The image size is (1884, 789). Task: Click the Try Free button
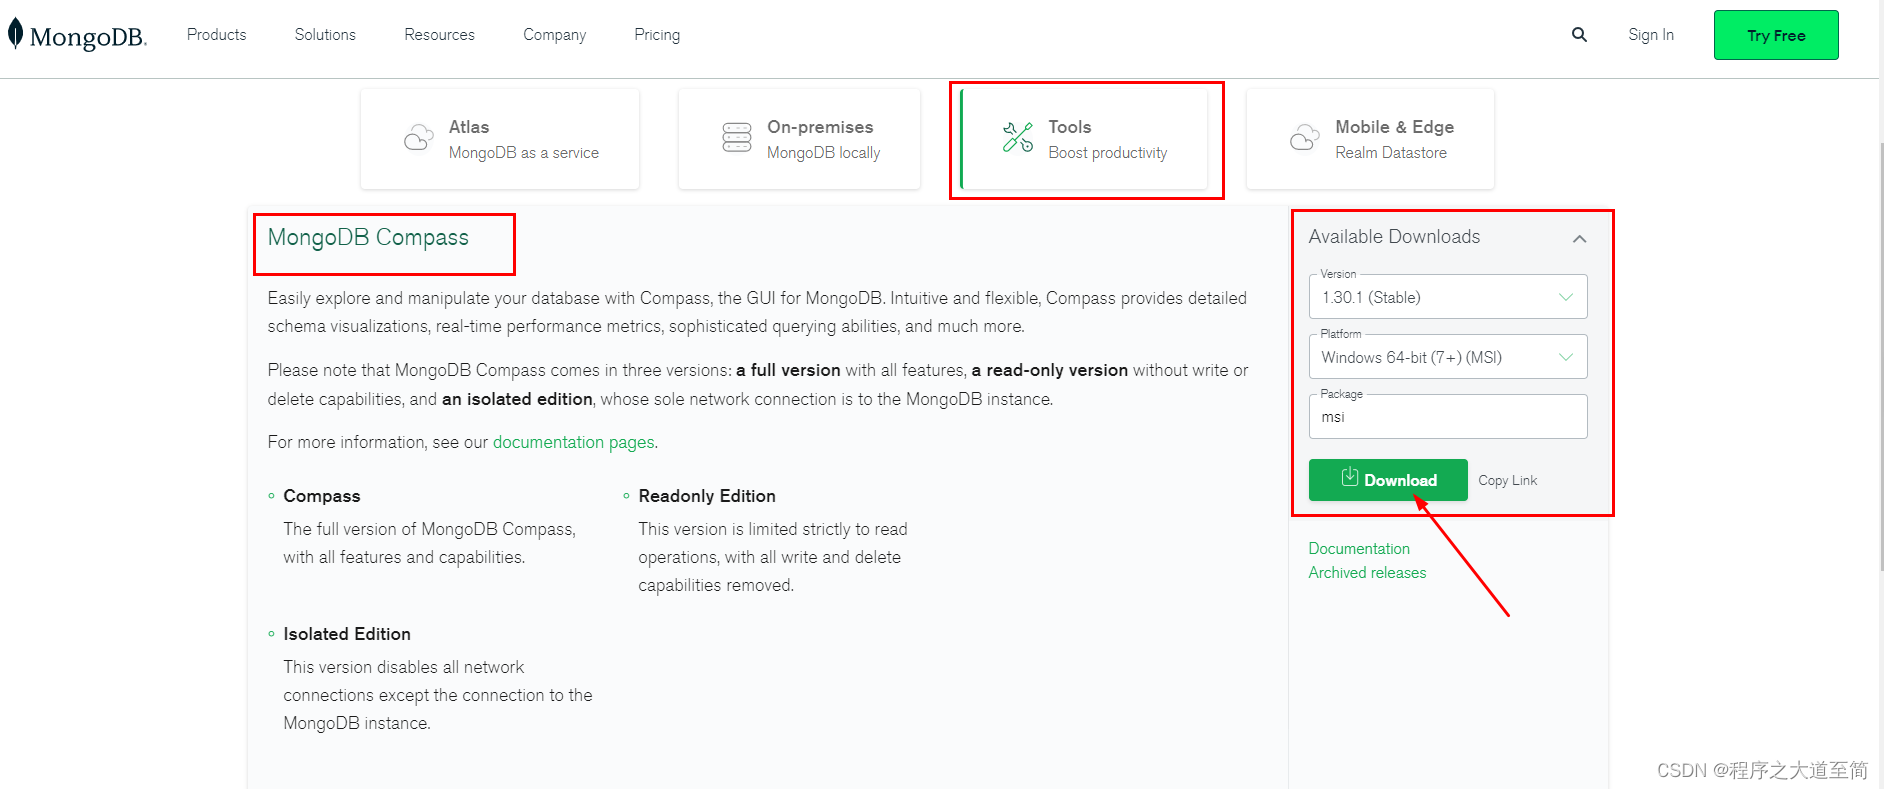tap(1776, 35)
